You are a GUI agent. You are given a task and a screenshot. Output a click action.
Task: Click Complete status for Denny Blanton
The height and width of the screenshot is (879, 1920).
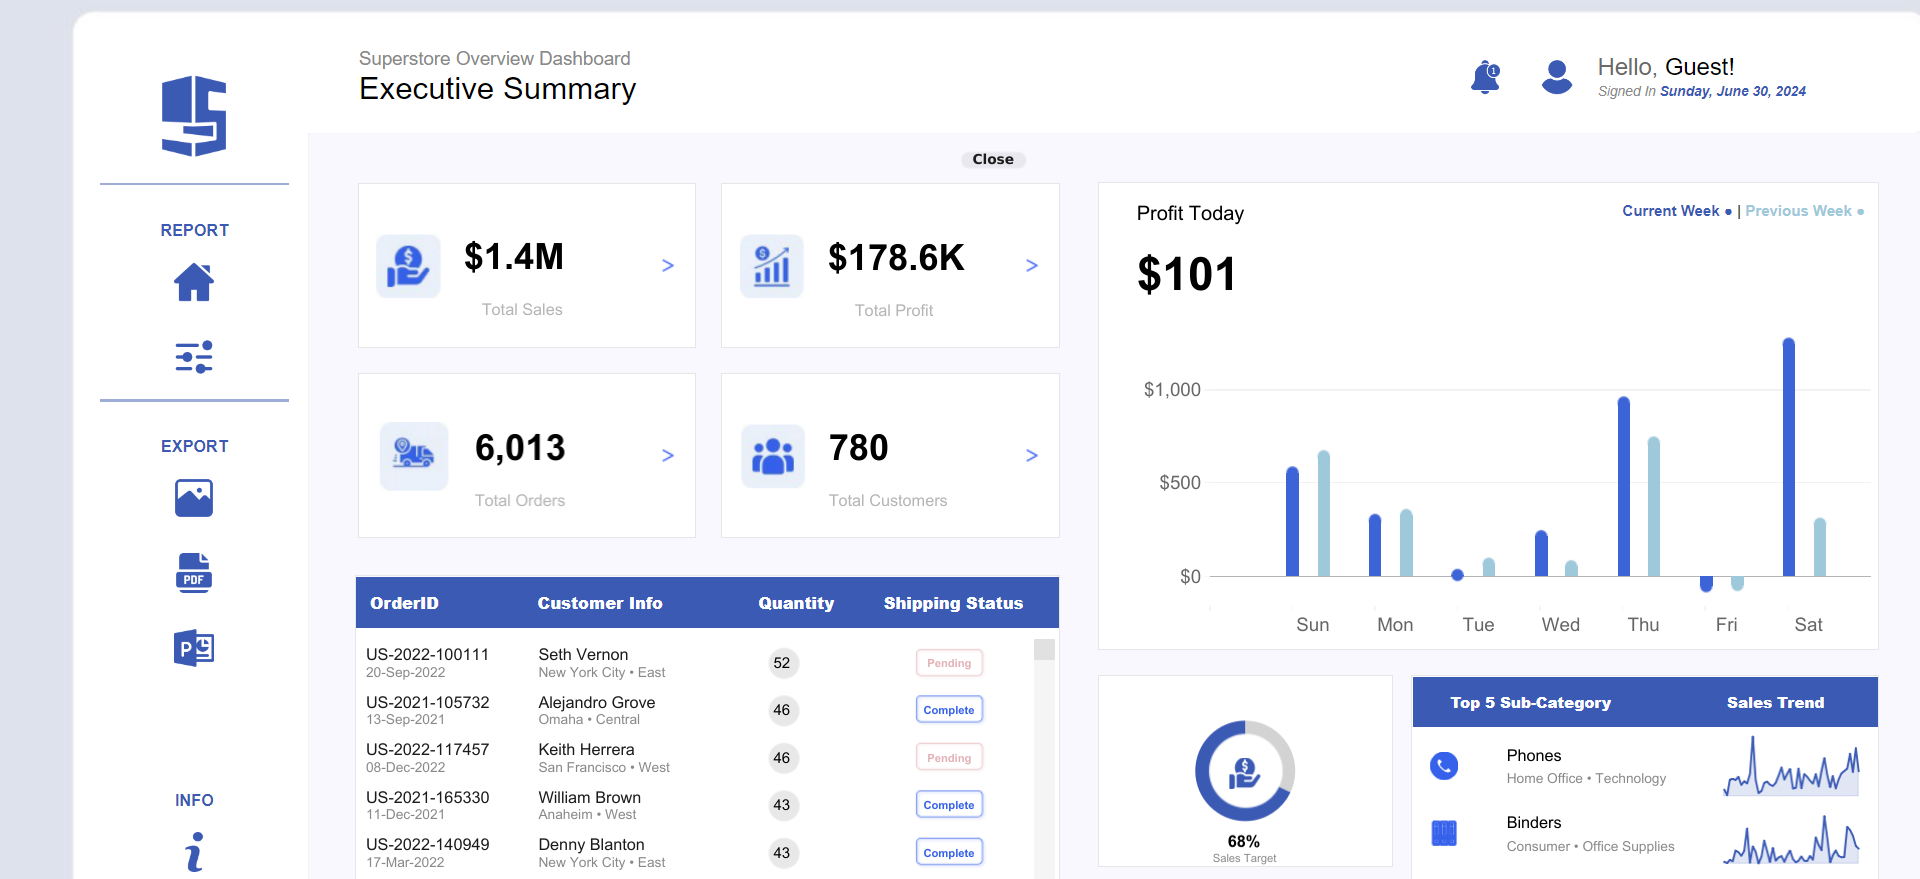[949, 853]
